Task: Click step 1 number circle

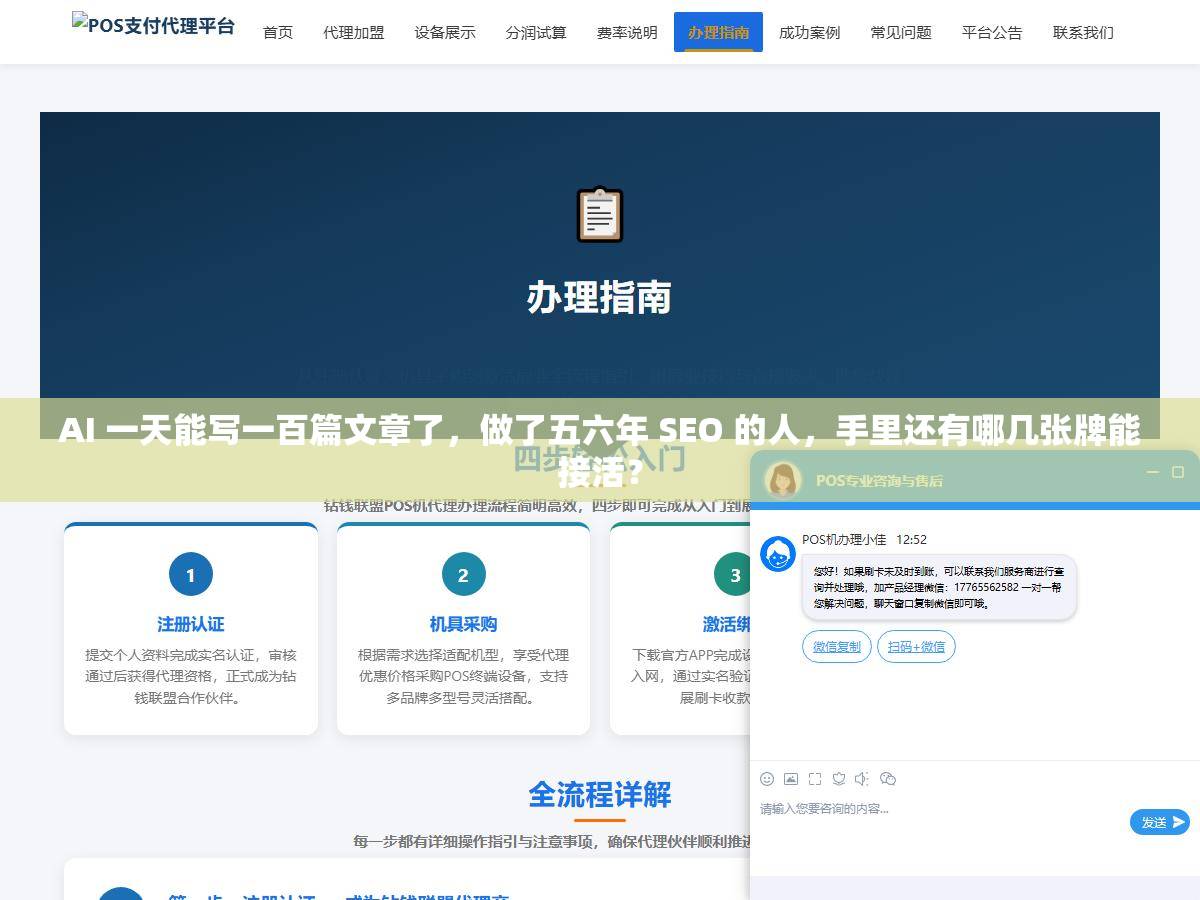Action: tap(191, 575)
